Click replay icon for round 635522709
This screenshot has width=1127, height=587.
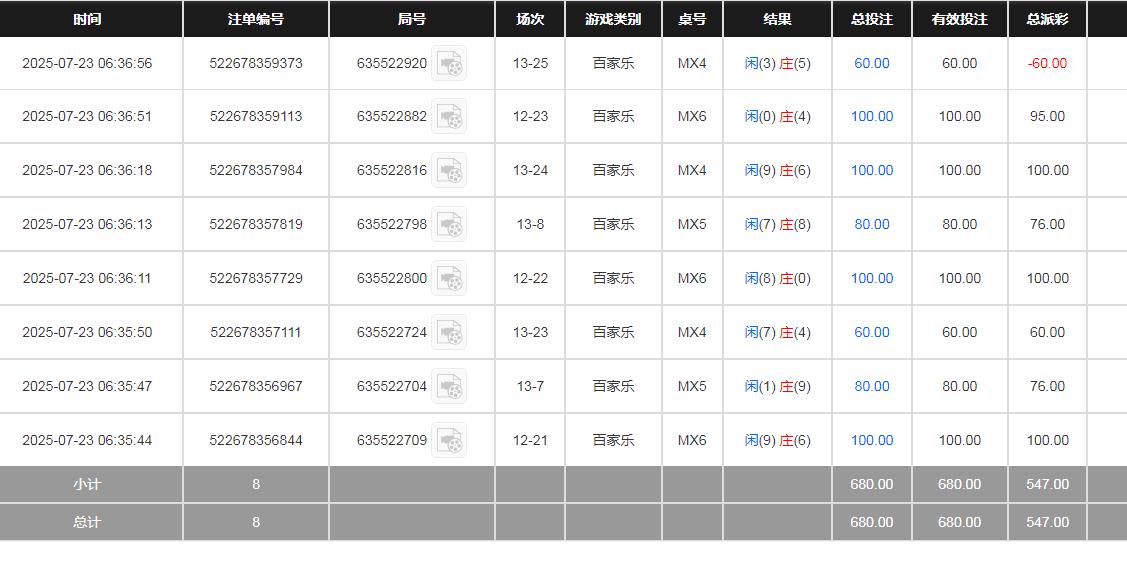click(449, 441)
